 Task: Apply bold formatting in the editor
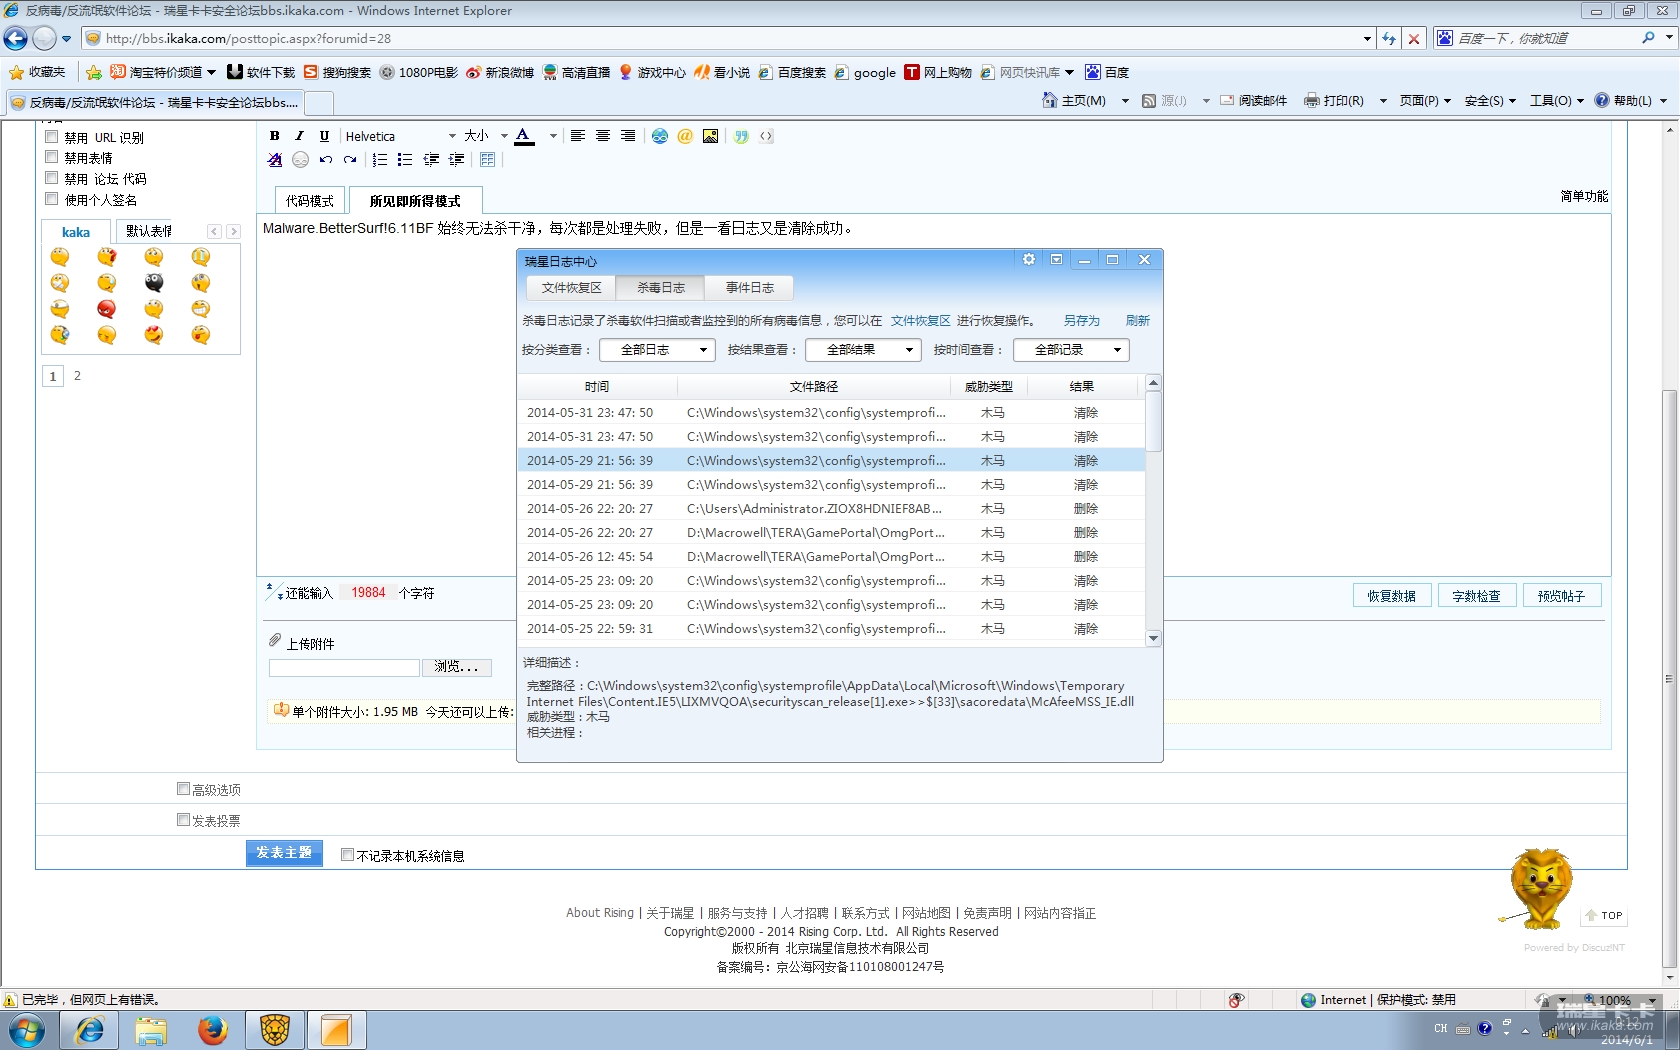click(274, 136)
